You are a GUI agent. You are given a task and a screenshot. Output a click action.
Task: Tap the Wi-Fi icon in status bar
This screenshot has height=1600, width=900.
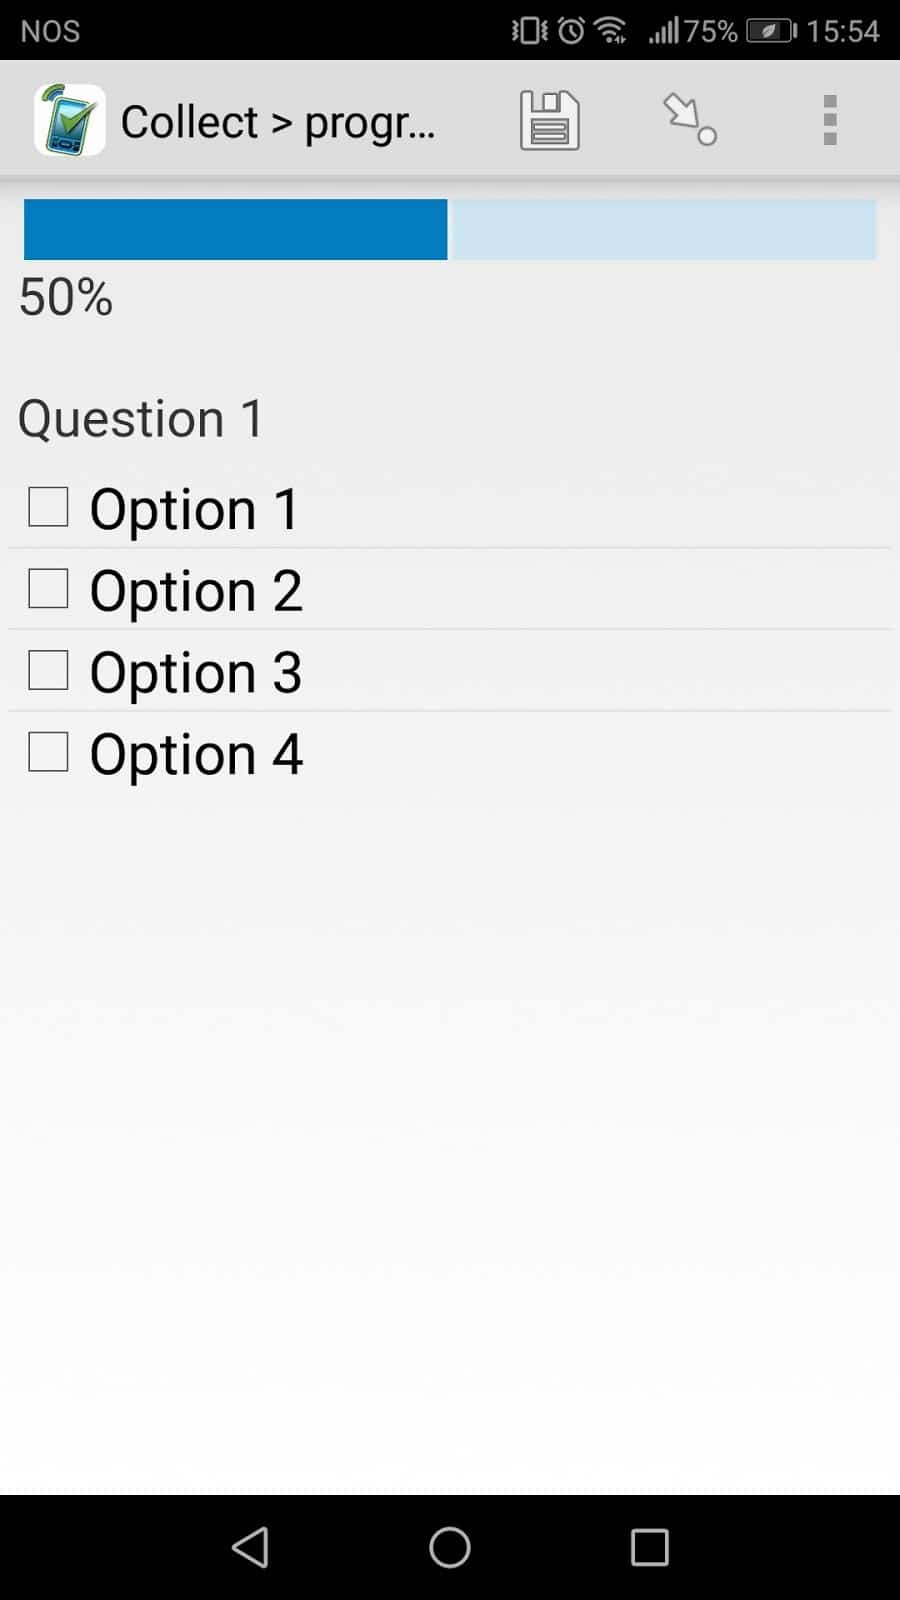click(x=610, y=31)
